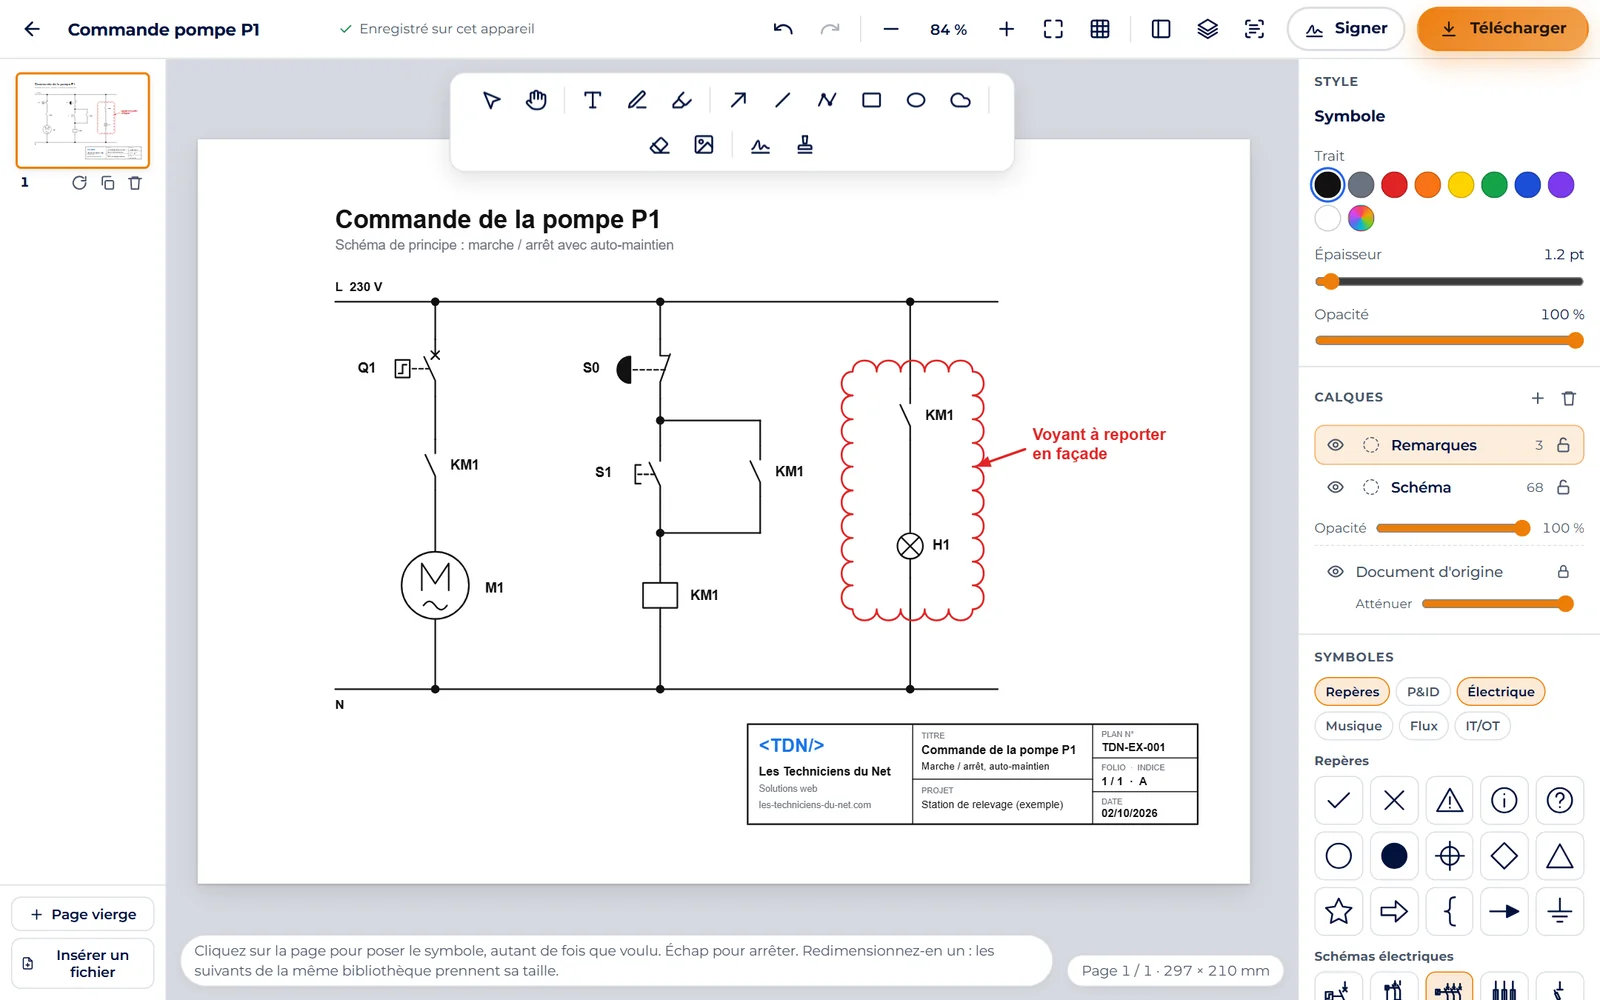Viewport: 1600px width, 1000px height.
Task: Select the stamp tool
Action: click(x=805, y=145)
